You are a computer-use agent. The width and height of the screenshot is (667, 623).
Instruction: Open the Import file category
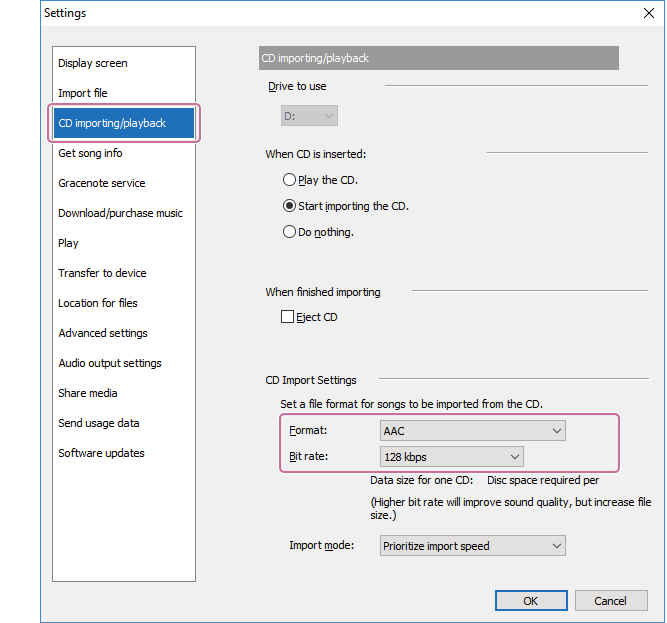(x=83, y=93)
